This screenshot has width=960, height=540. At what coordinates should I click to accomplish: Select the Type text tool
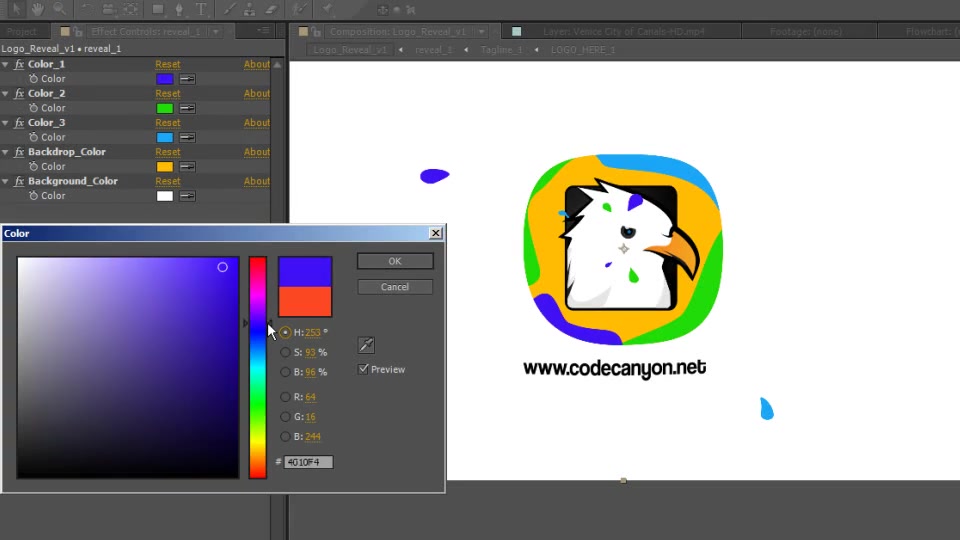click(x=201, y=9)
